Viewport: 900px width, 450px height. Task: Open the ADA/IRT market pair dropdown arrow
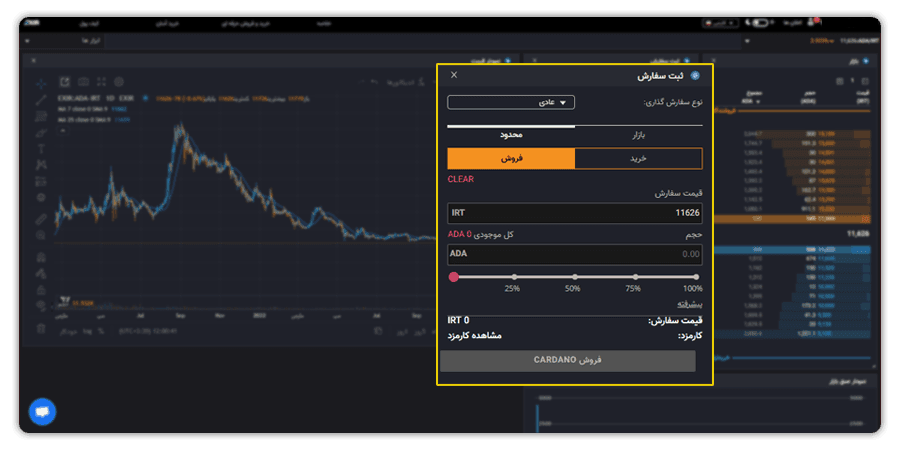click(x=747, y=41)
